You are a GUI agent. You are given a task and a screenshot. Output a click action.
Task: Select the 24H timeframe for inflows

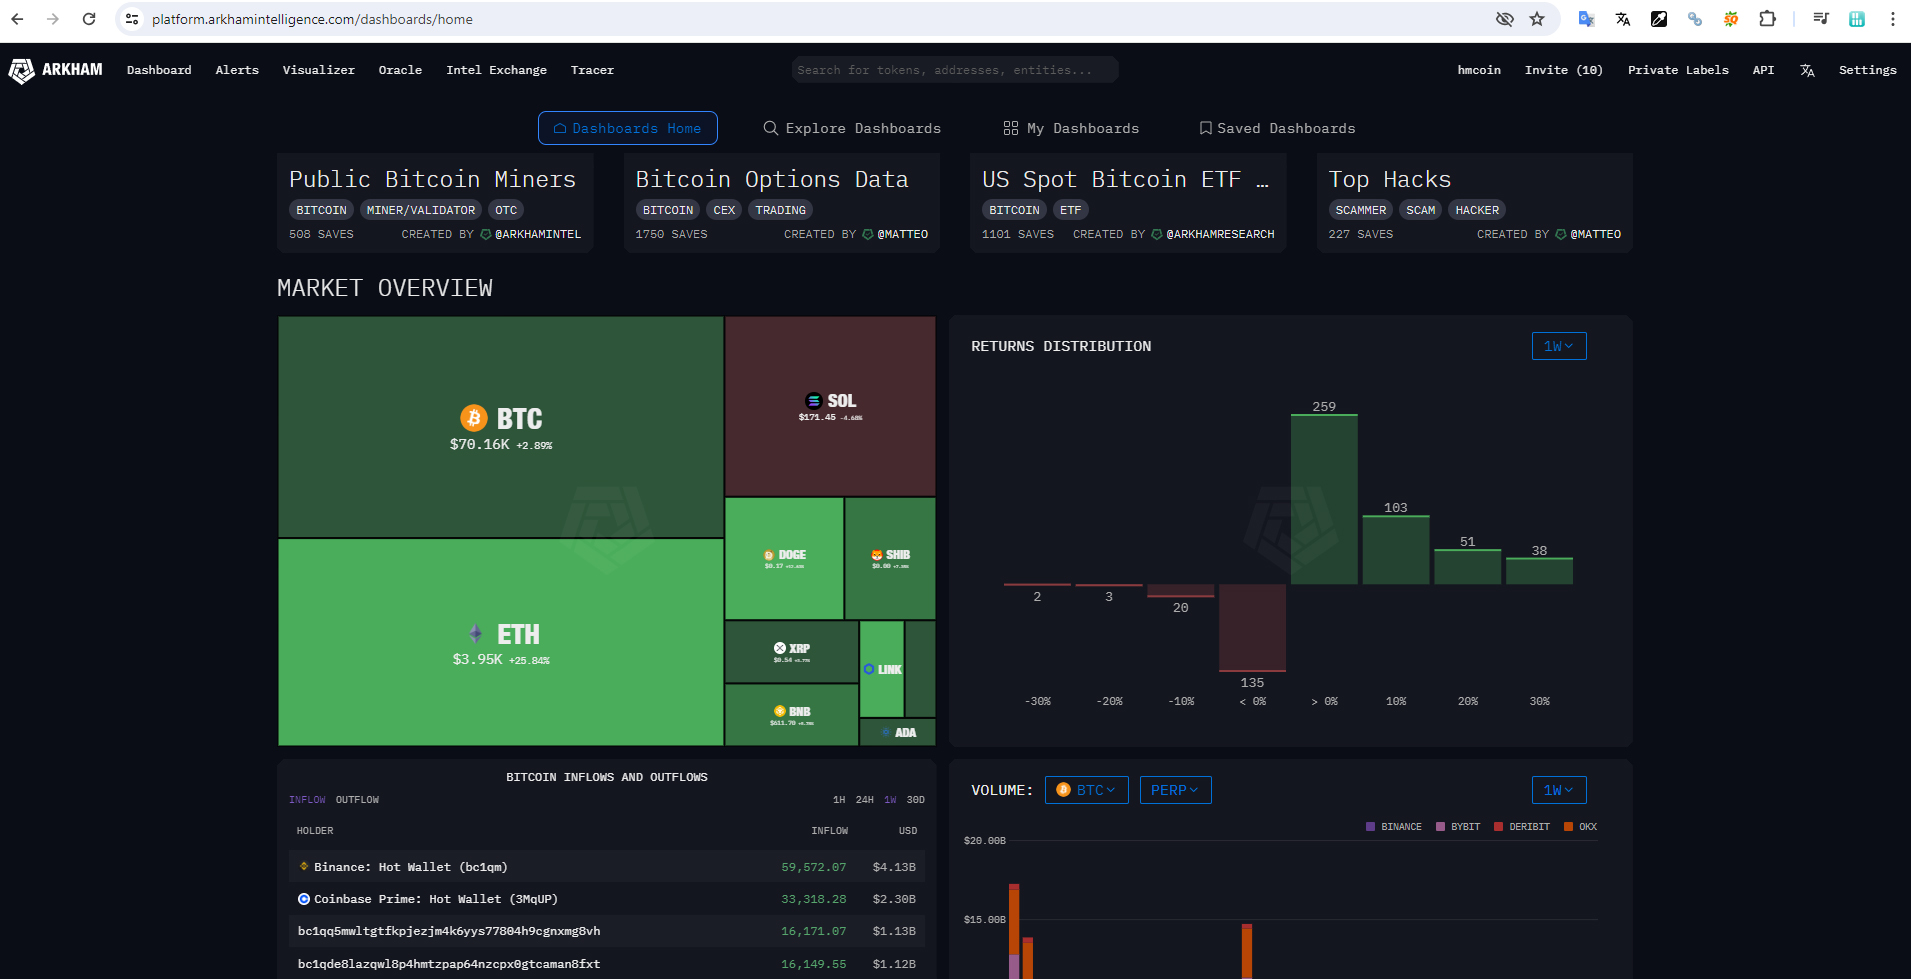click(865, 800)
